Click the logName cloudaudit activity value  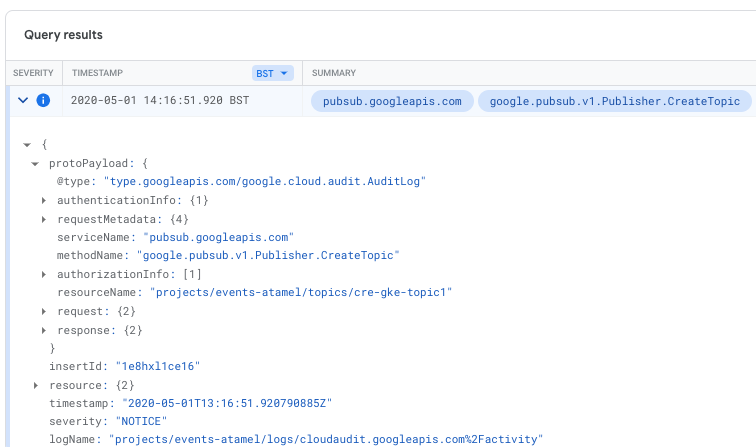pos(326,440)
